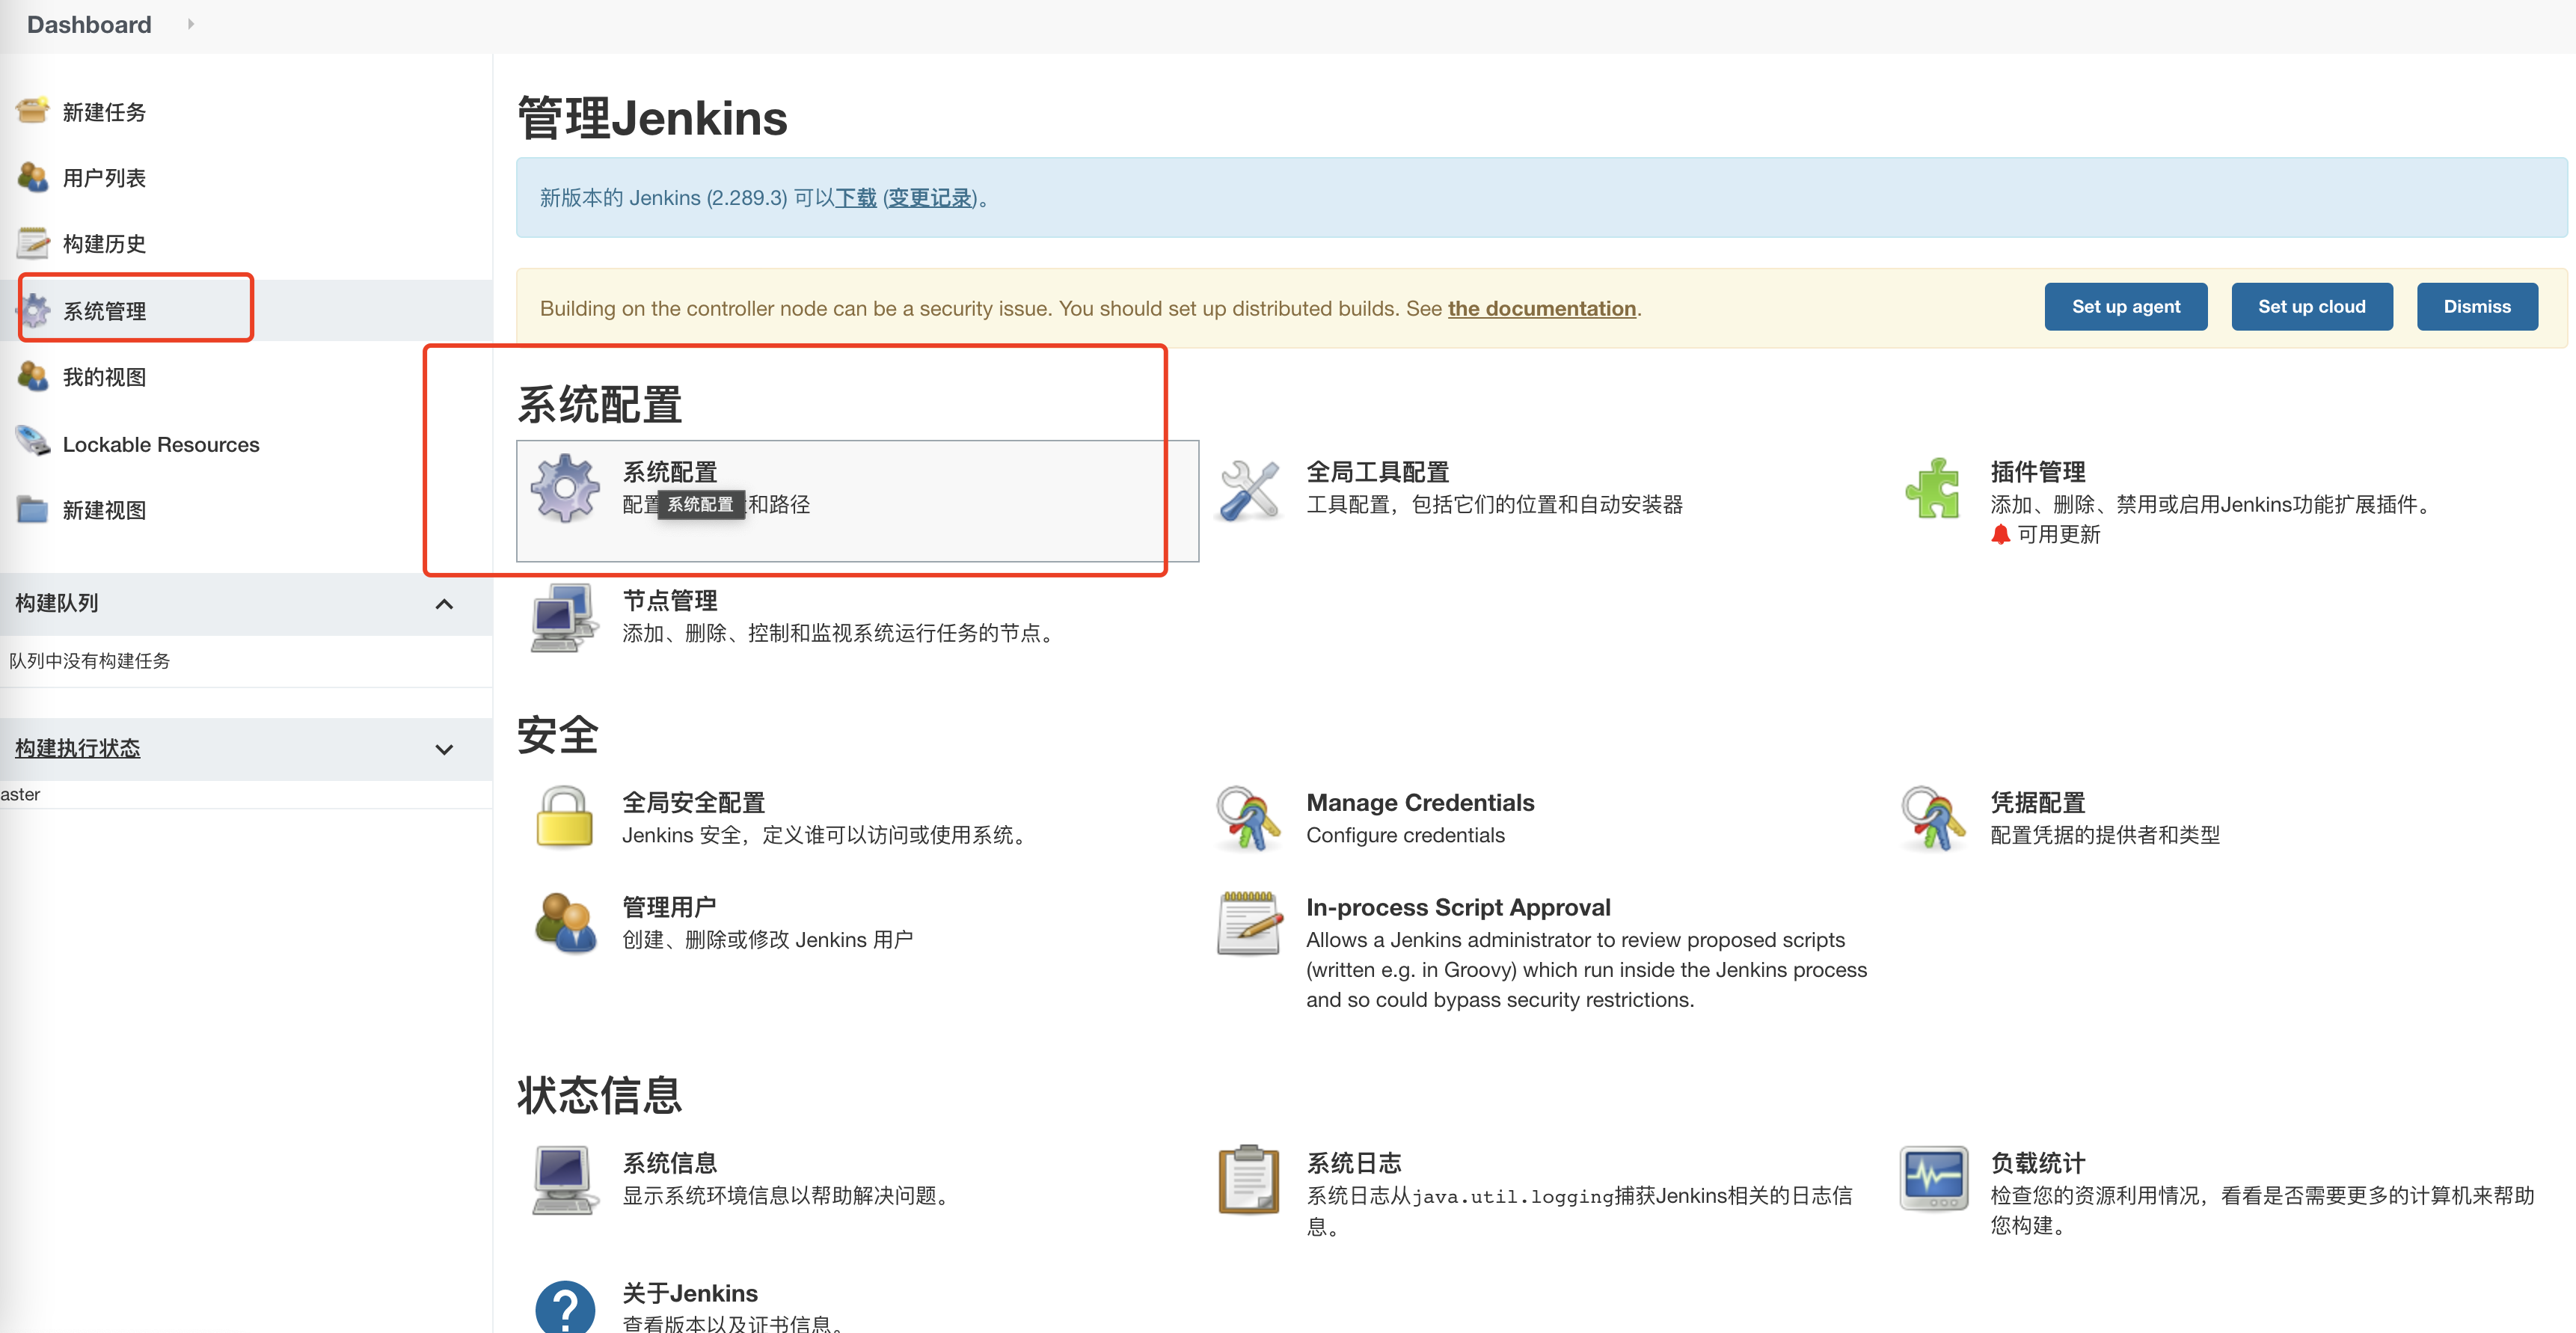This screenshot has width=2576, height=1333.
Task: Open 我的视图 in the sidebar
Action: click(104, 377)
